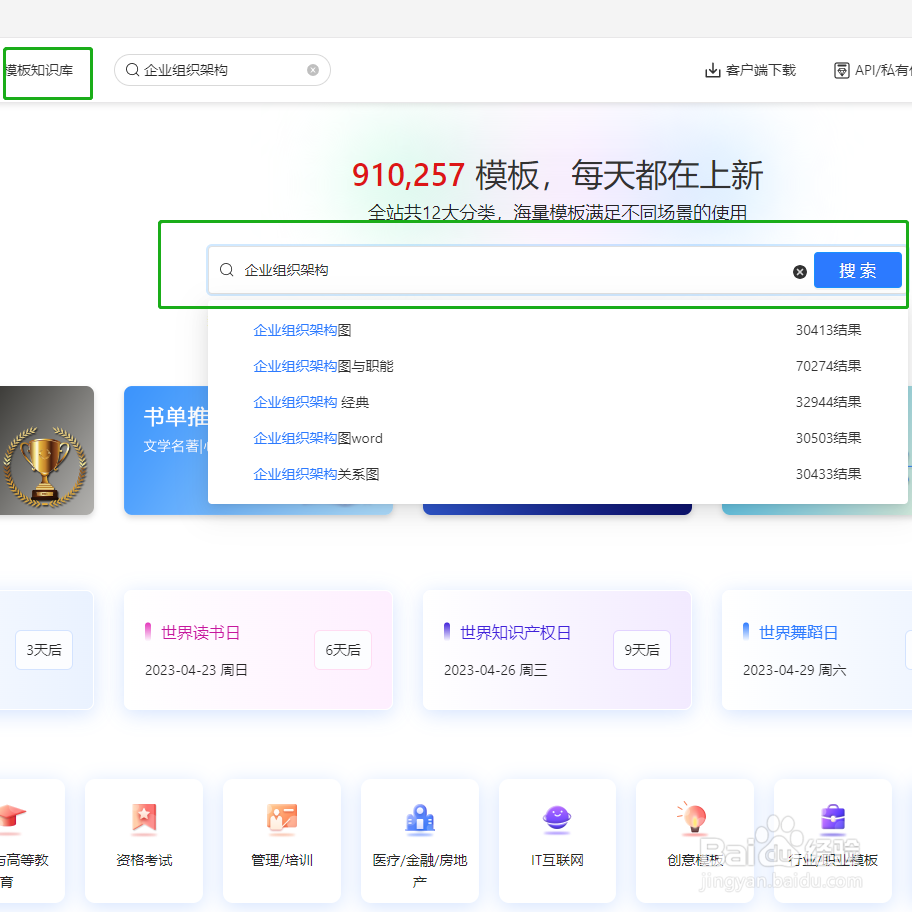The width and height of the screenshot is (912, 912).
Task: Click the download icon beside 客户端下载
Action: pos(712,70)
